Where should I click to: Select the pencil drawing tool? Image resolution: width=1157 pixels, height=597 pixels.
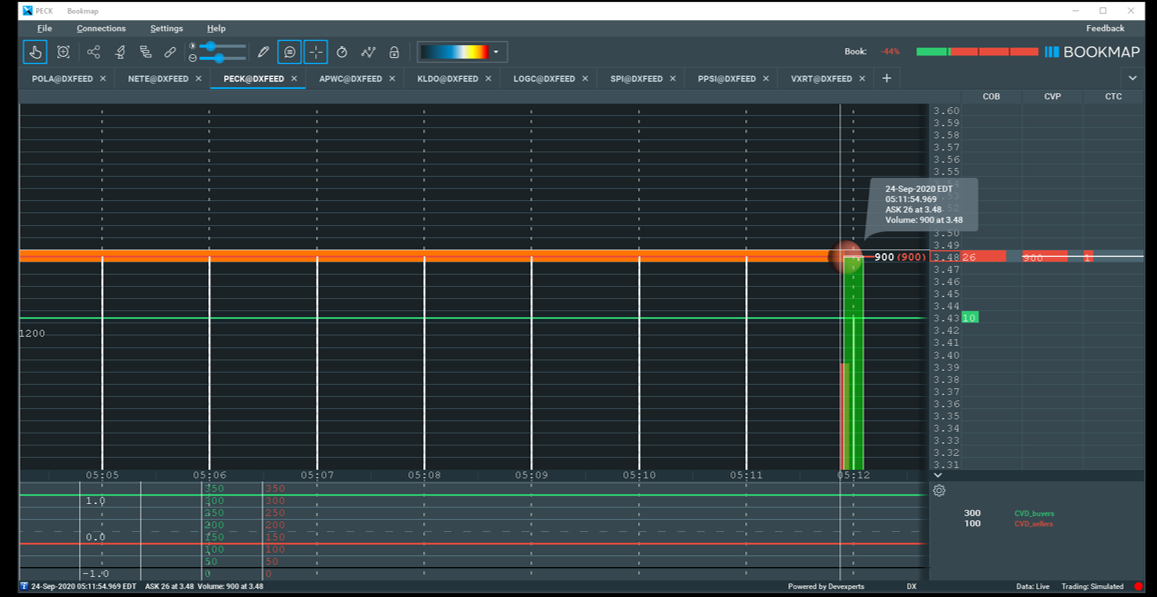pyautogui.click(x=263, y=52)
